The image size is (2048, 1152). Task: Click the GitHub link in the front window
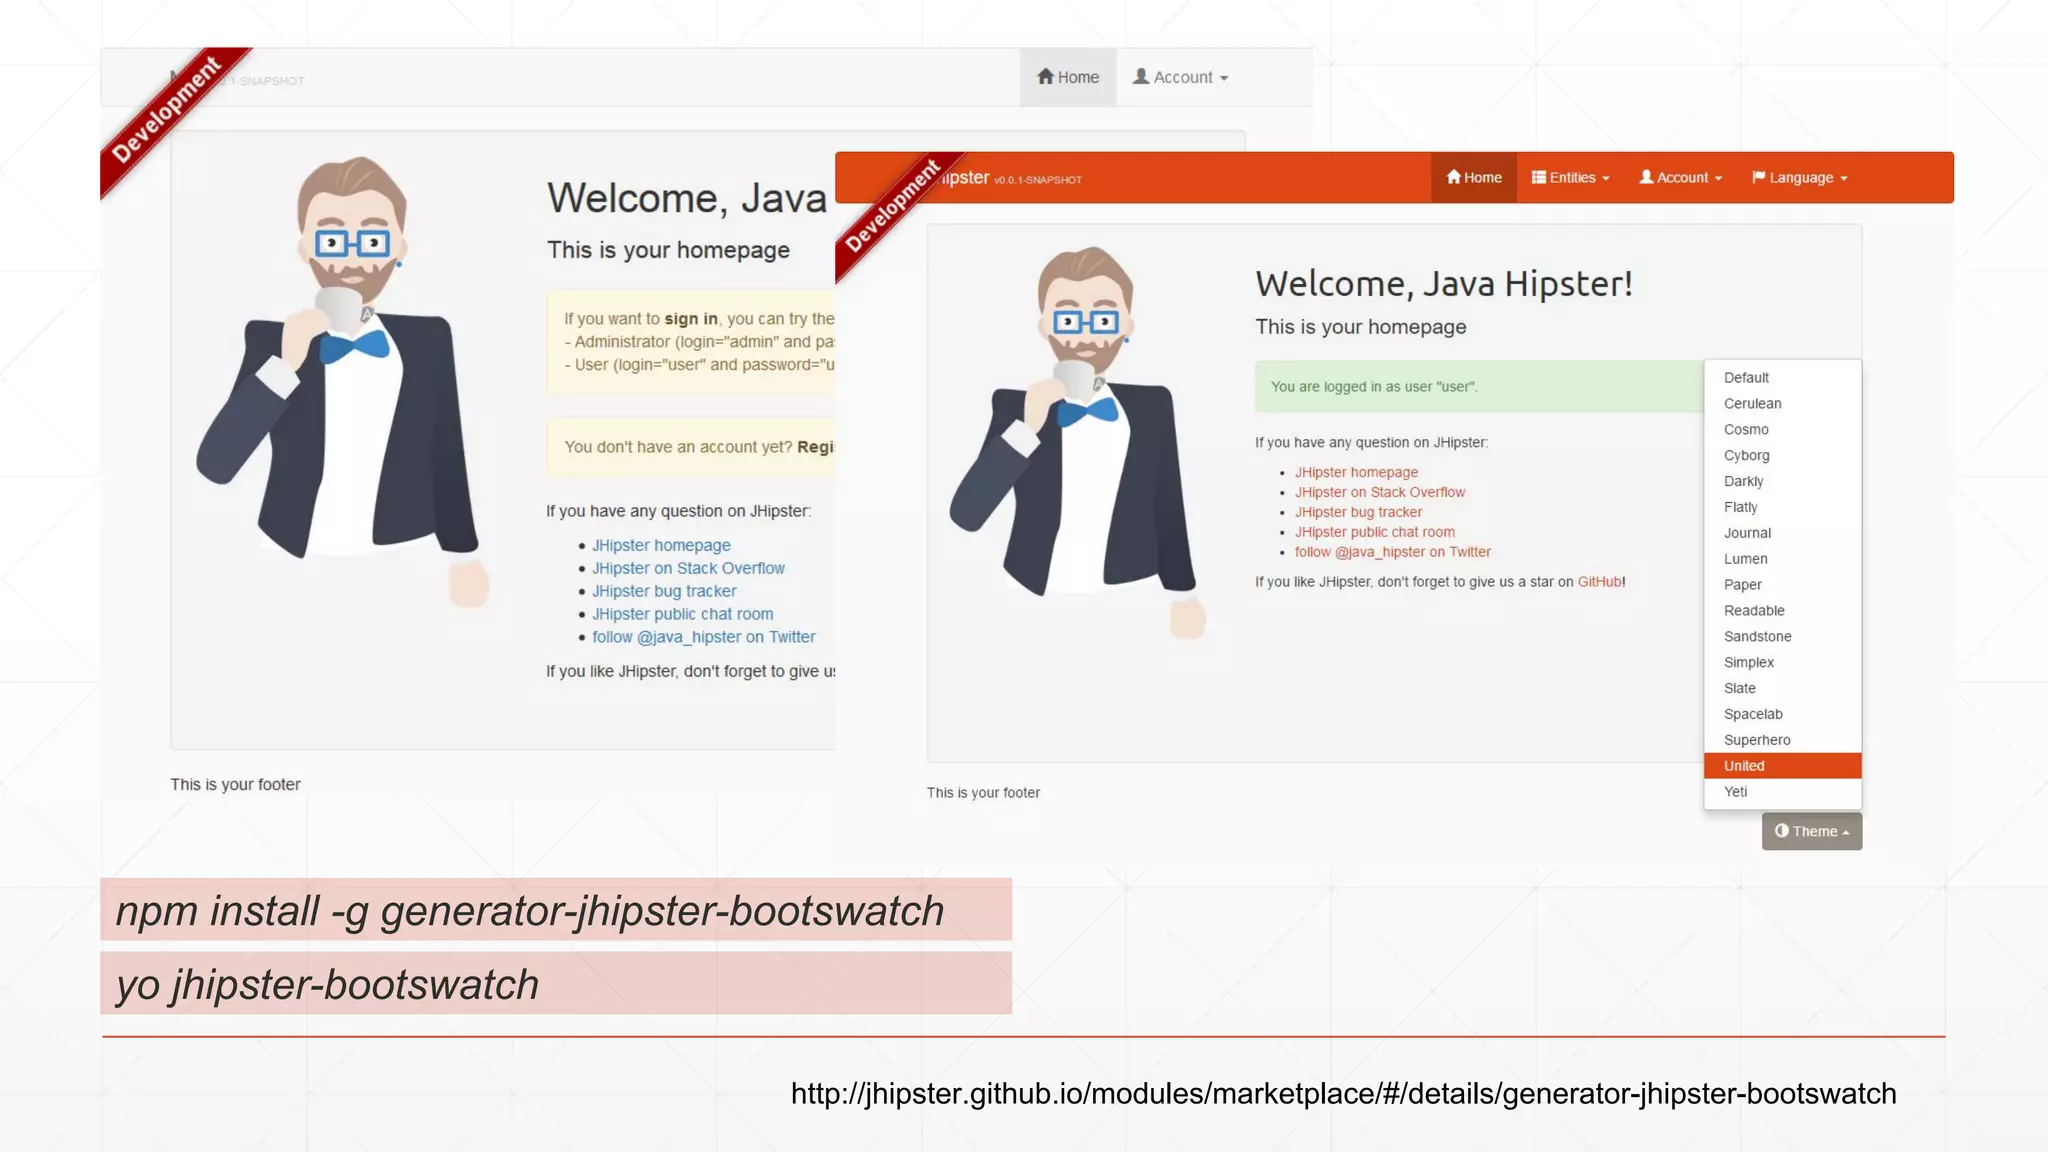tap(1599, 582)
